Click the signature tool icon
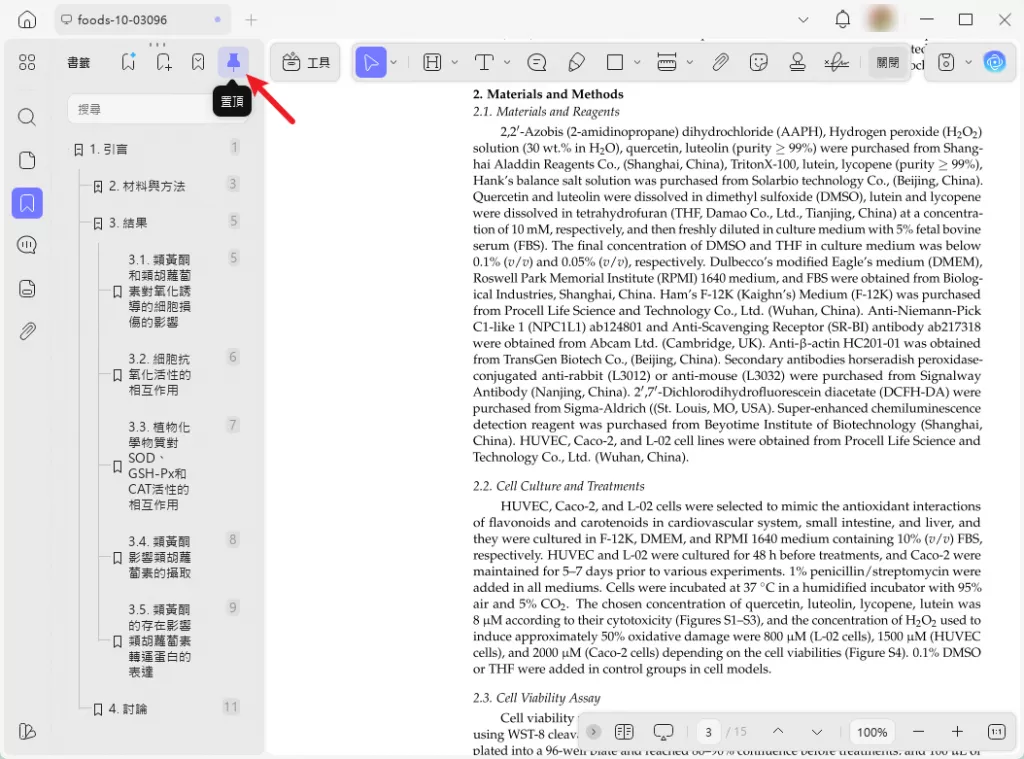 click(837, 62)
